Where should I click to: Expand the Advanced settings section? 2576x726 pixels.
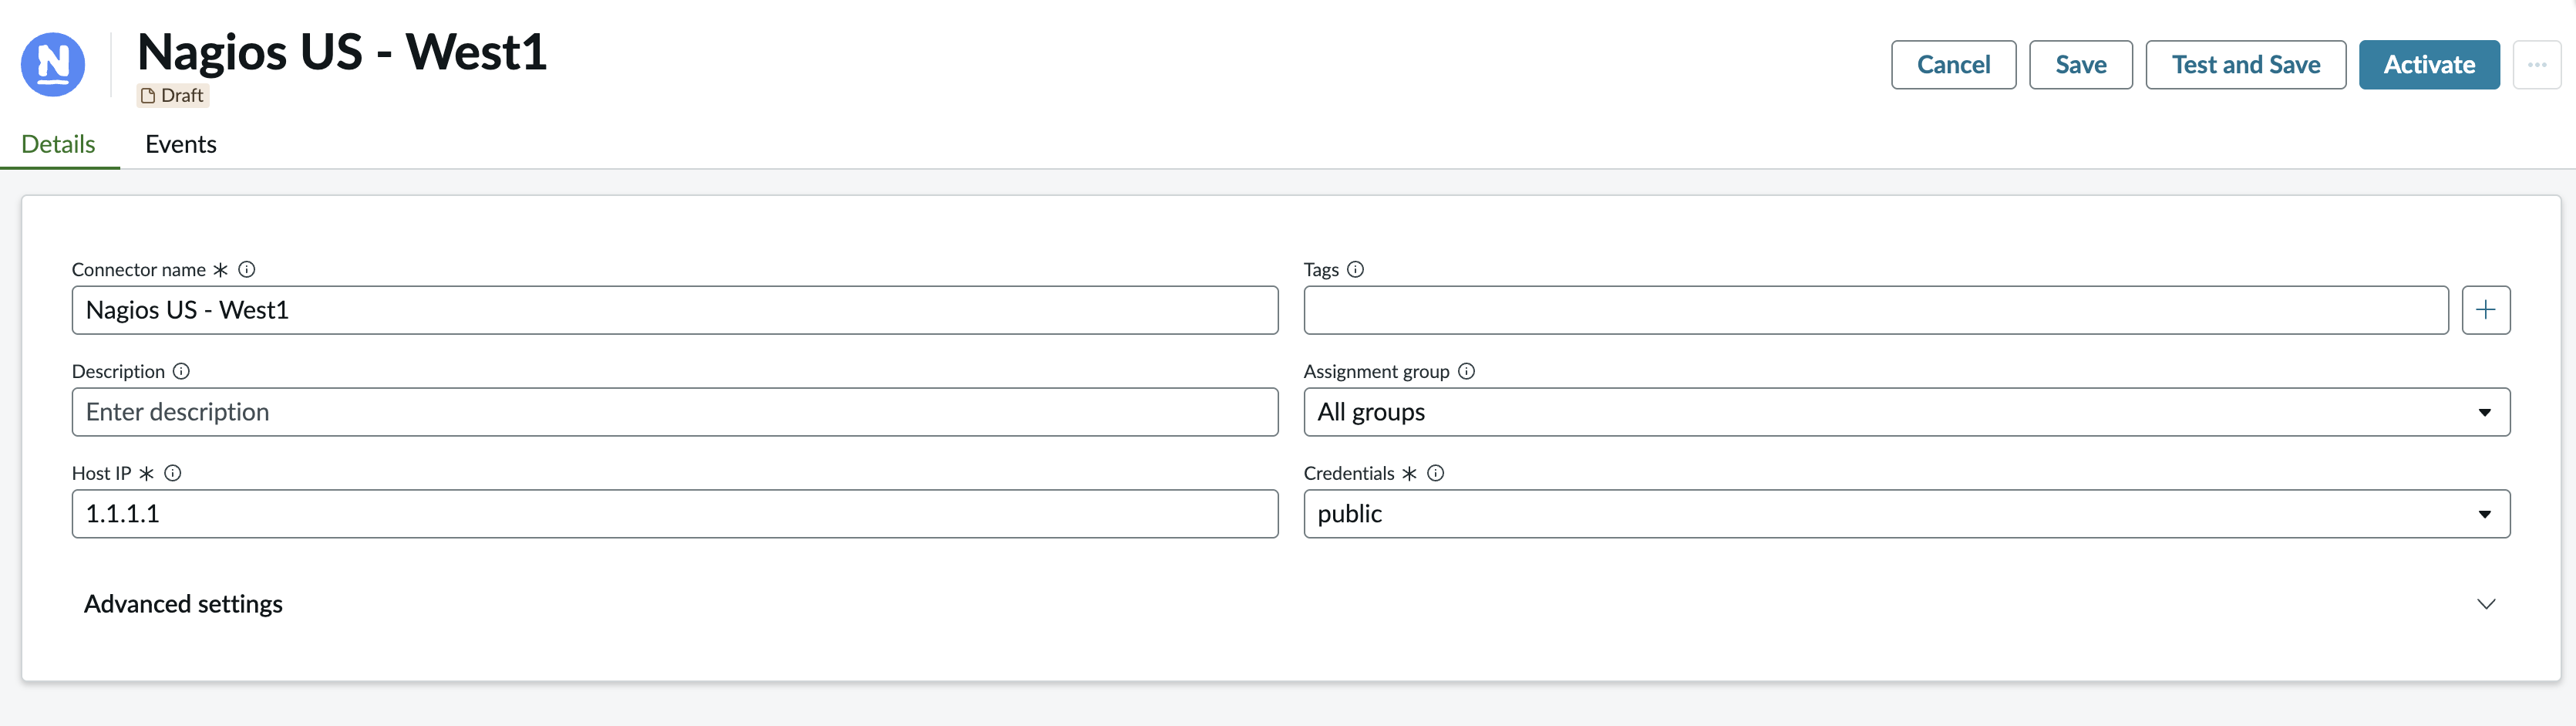pos(1290,604)
